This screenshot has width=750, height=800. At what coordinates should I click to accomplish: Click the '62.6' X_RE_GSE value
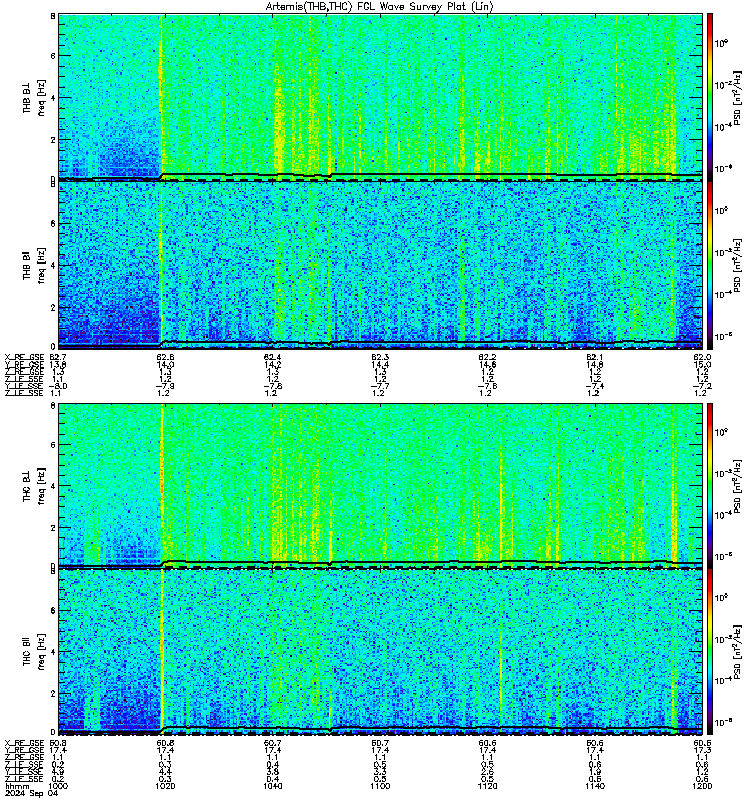click(165, 357)
